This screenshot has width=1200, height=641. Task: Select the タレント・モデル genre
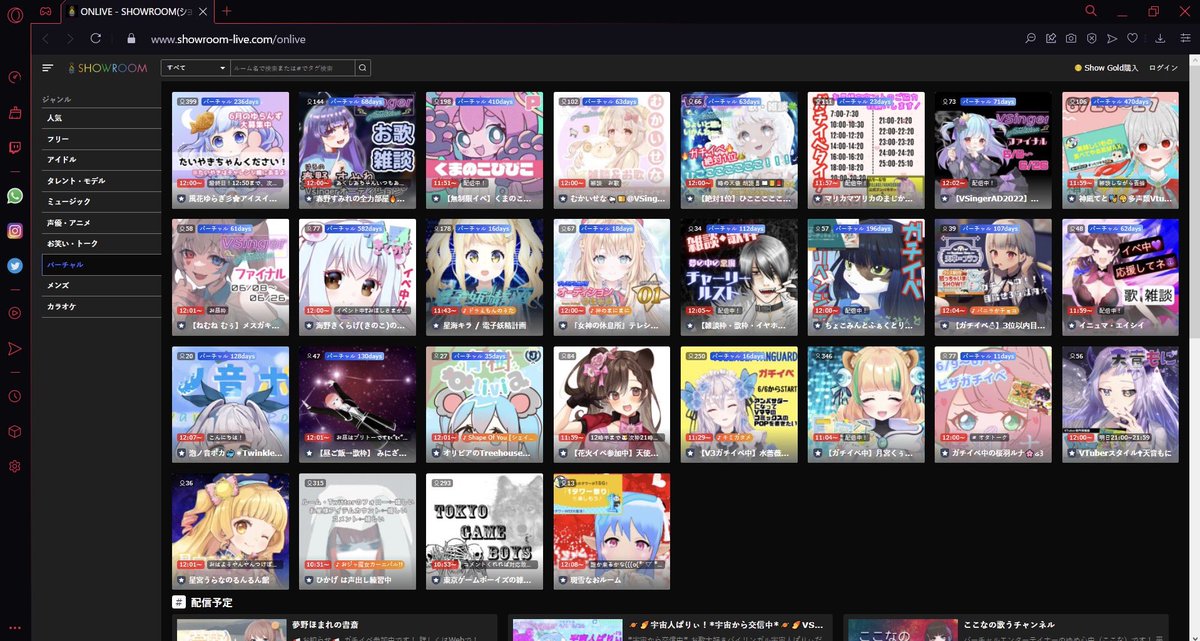(101, 181)
